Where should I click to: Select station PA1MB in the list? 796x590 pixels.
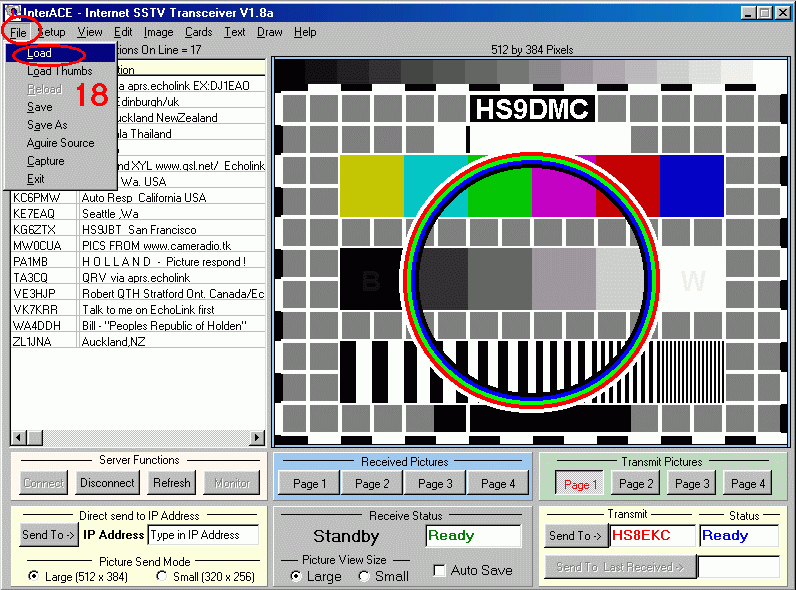point(138,261)
